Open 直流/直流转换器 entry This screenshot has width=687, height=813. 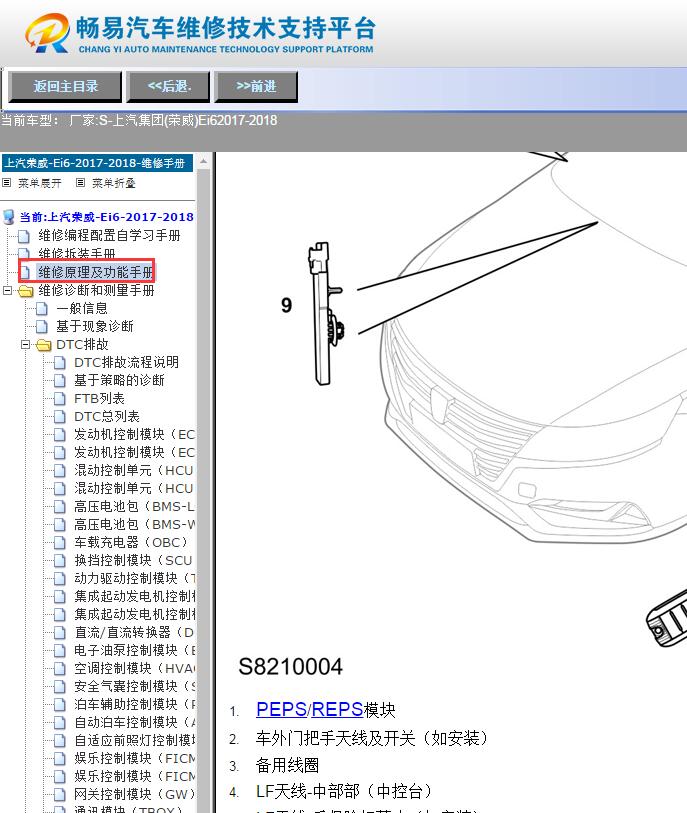pos(134,632)
